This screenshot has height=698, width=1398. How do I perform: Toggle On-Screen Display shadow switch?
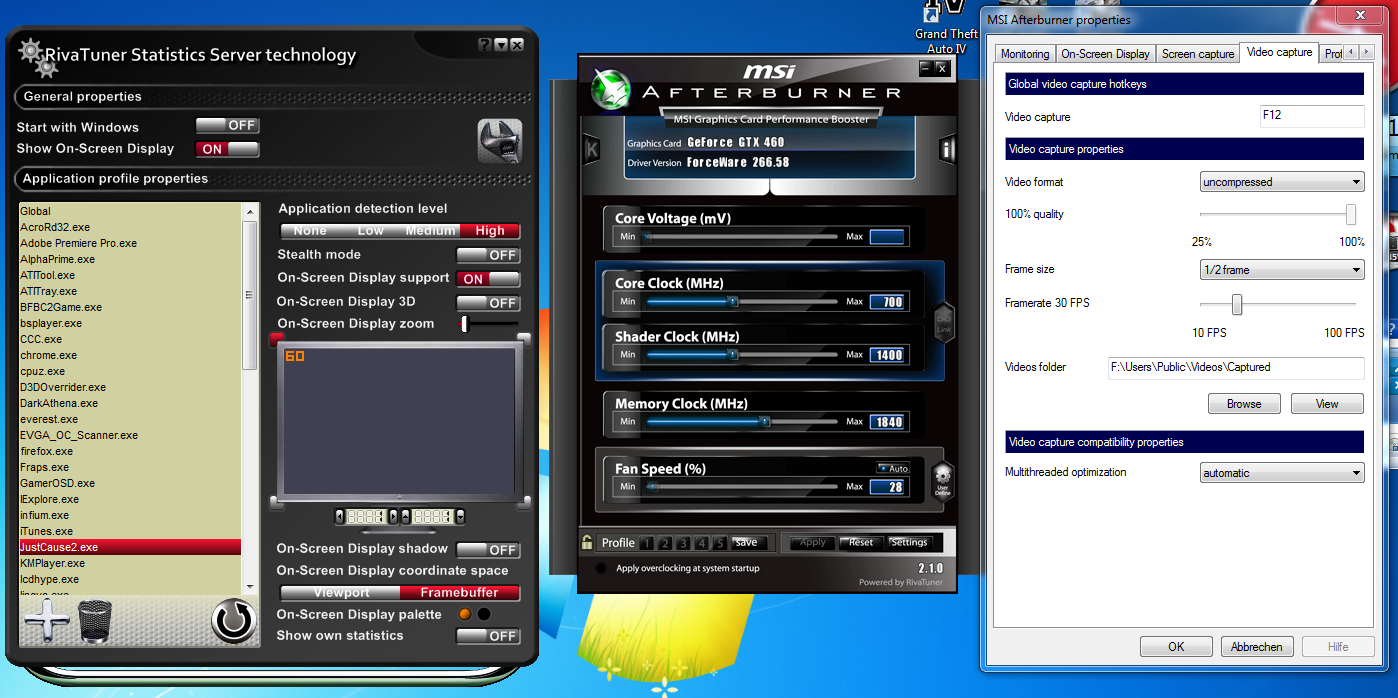[x=488, y=549]
